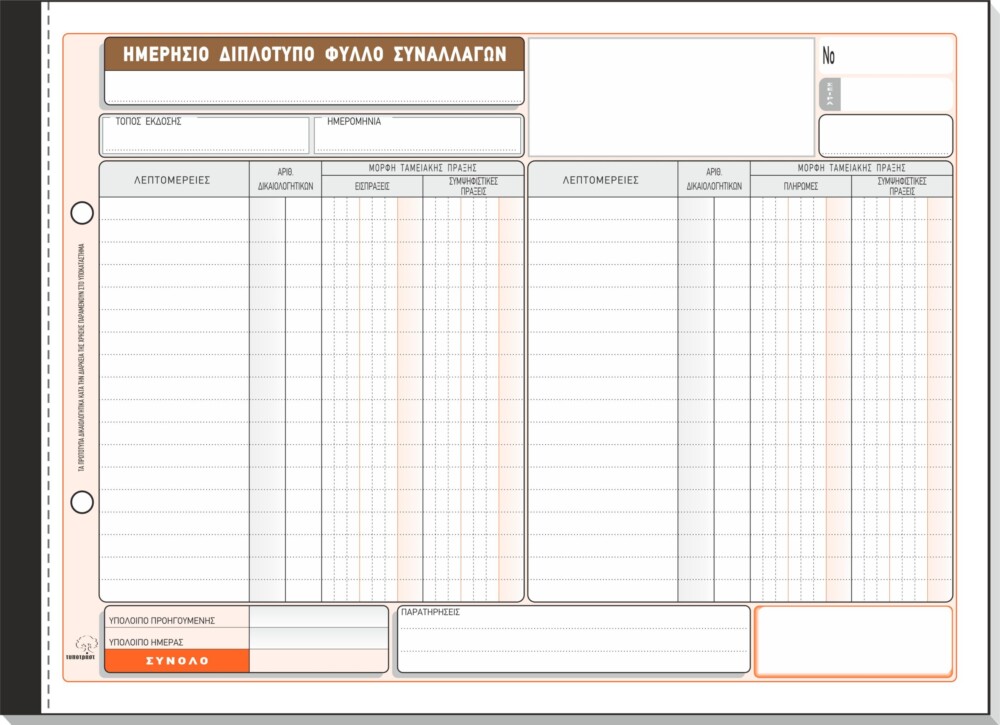Click the left ΛΕΠΤΟΜΕΡΕΙΕΣ header
The height and width of the screenshot is (725, 1000).
coord(174,180)
